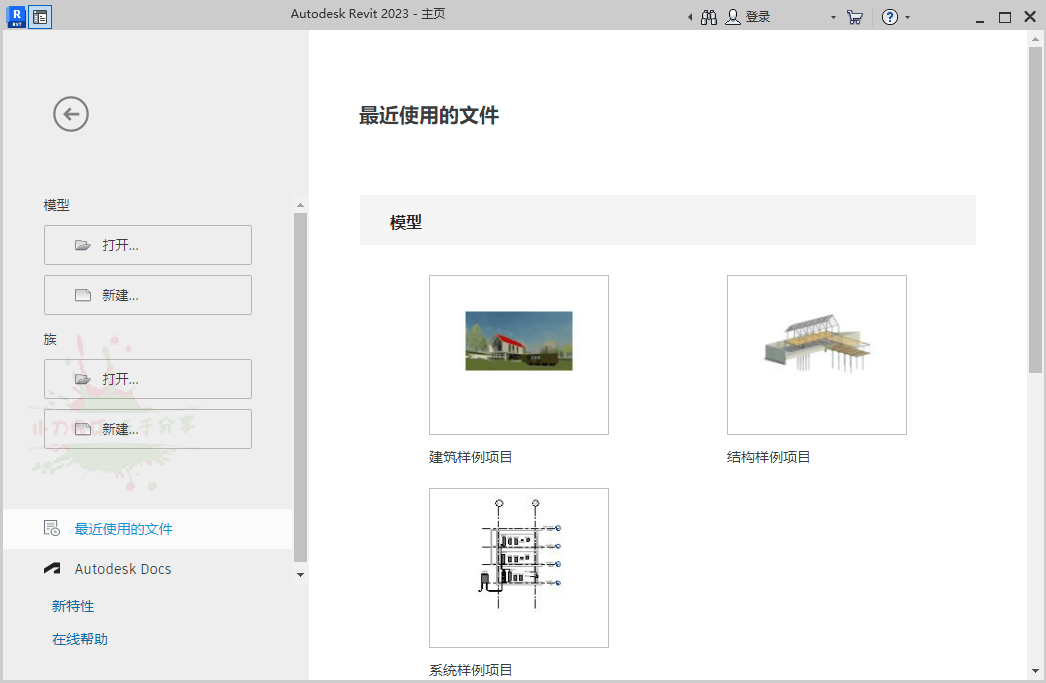The height and width of the screenshot is (683, 1046).
Task: Open the Autodesk App Store cart icon
Action: (855, 16)
